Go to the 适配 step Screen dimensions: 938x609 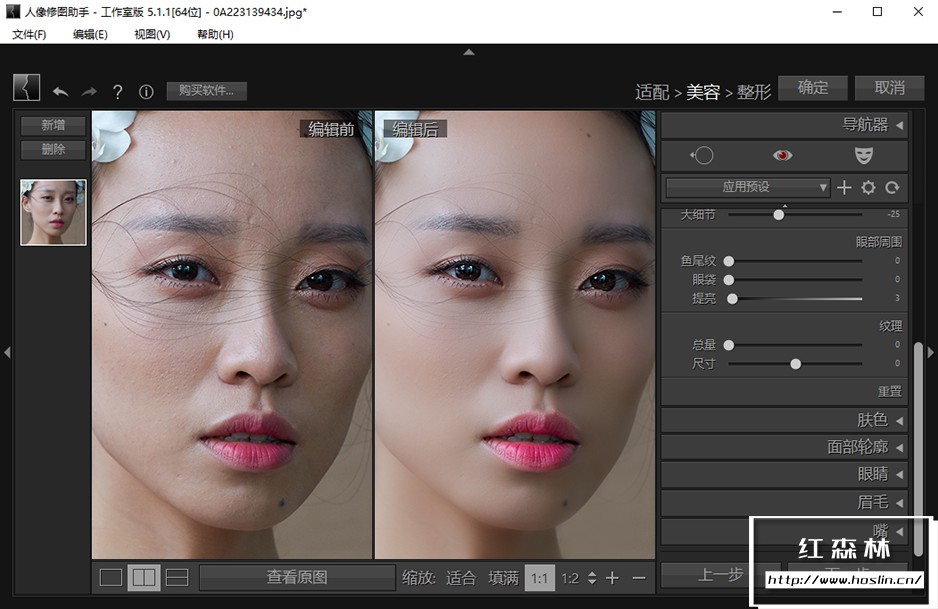click(652, 92)
